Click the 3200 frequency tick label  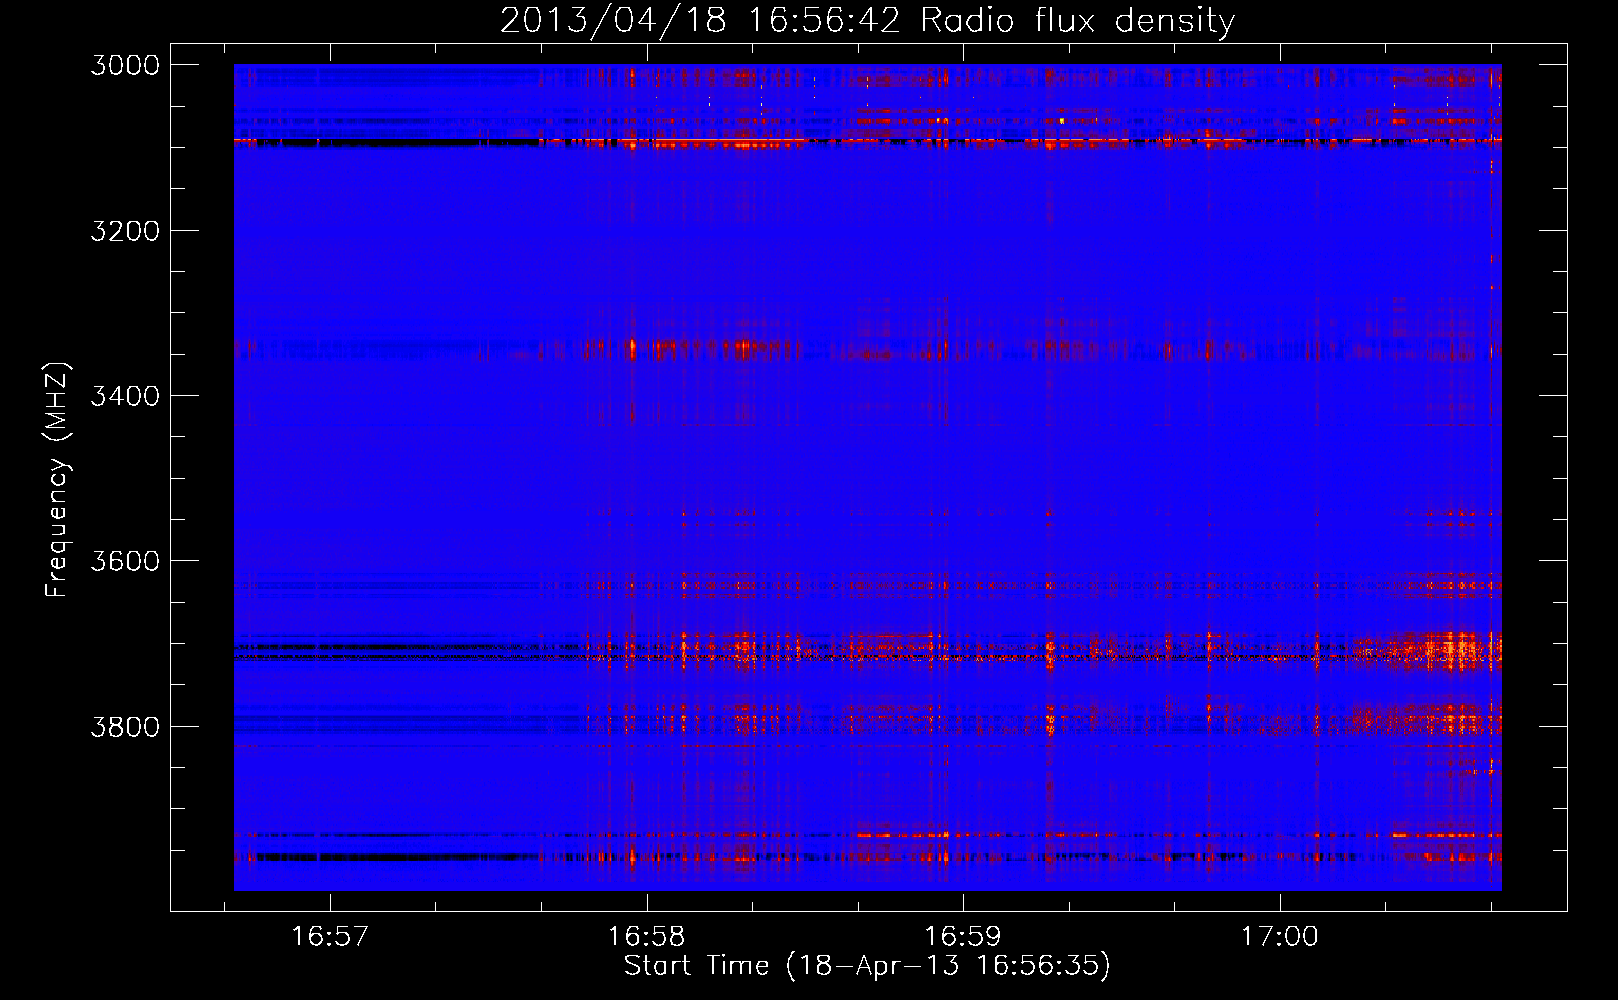point(125,231)
